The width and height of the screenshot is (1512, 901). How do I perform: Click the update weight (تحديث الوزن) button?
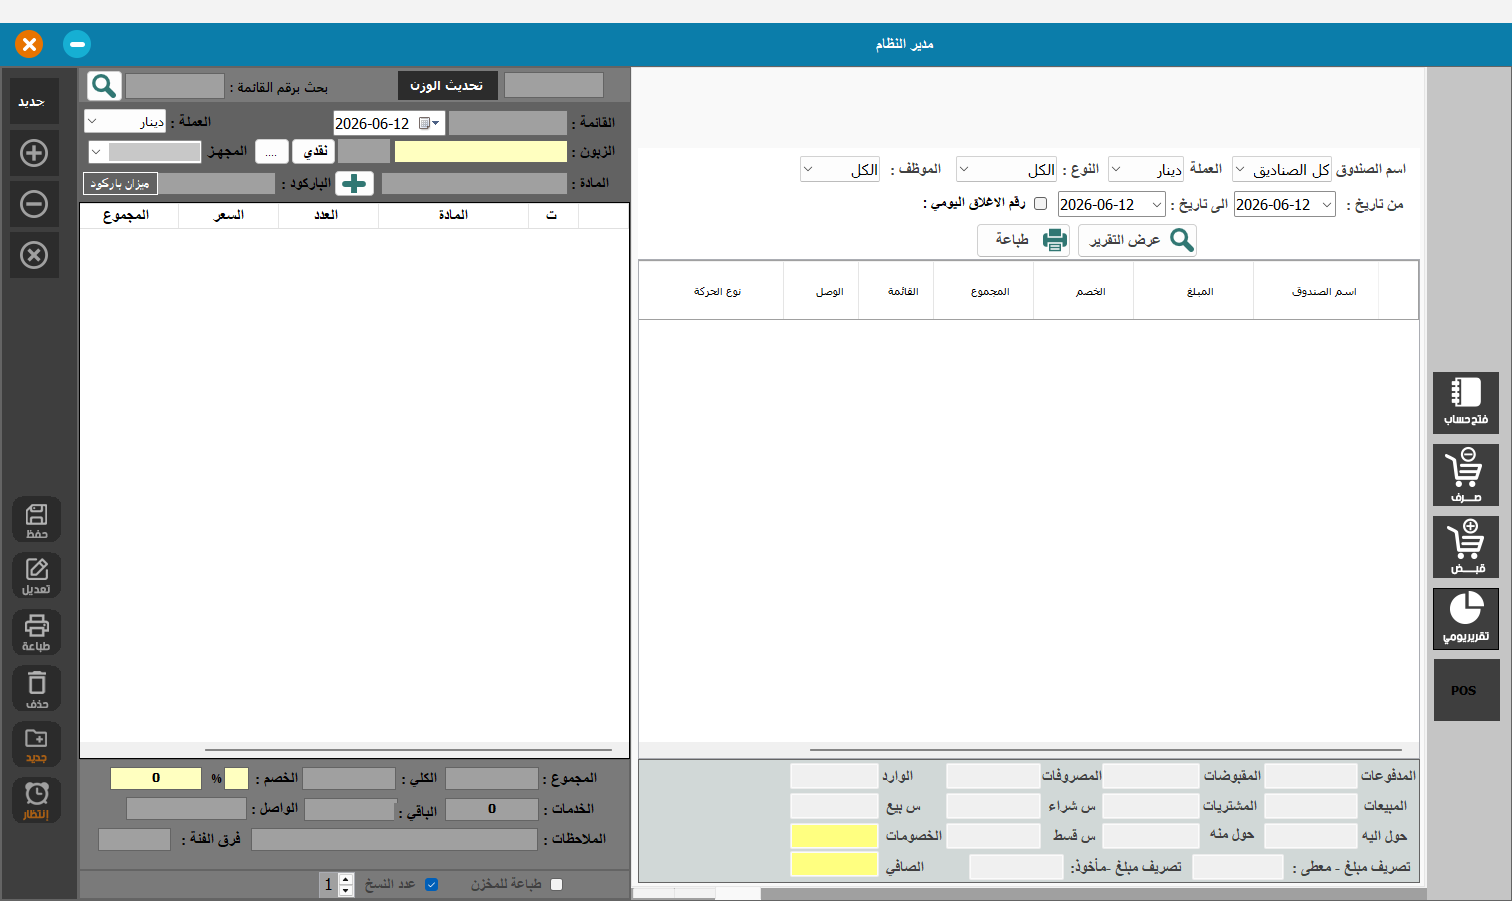click(447, 86)
